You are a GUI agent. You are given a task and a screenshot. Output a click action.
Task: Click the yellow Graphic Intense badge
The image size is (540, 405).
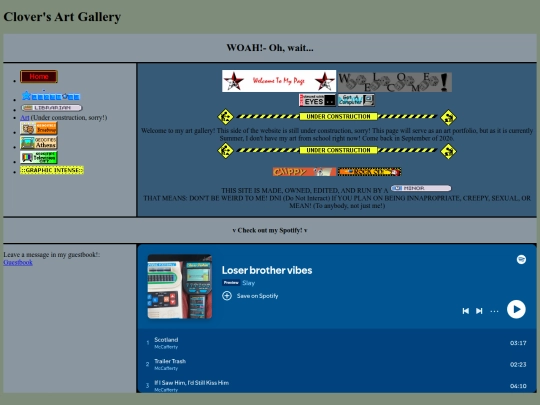(52, 170)
